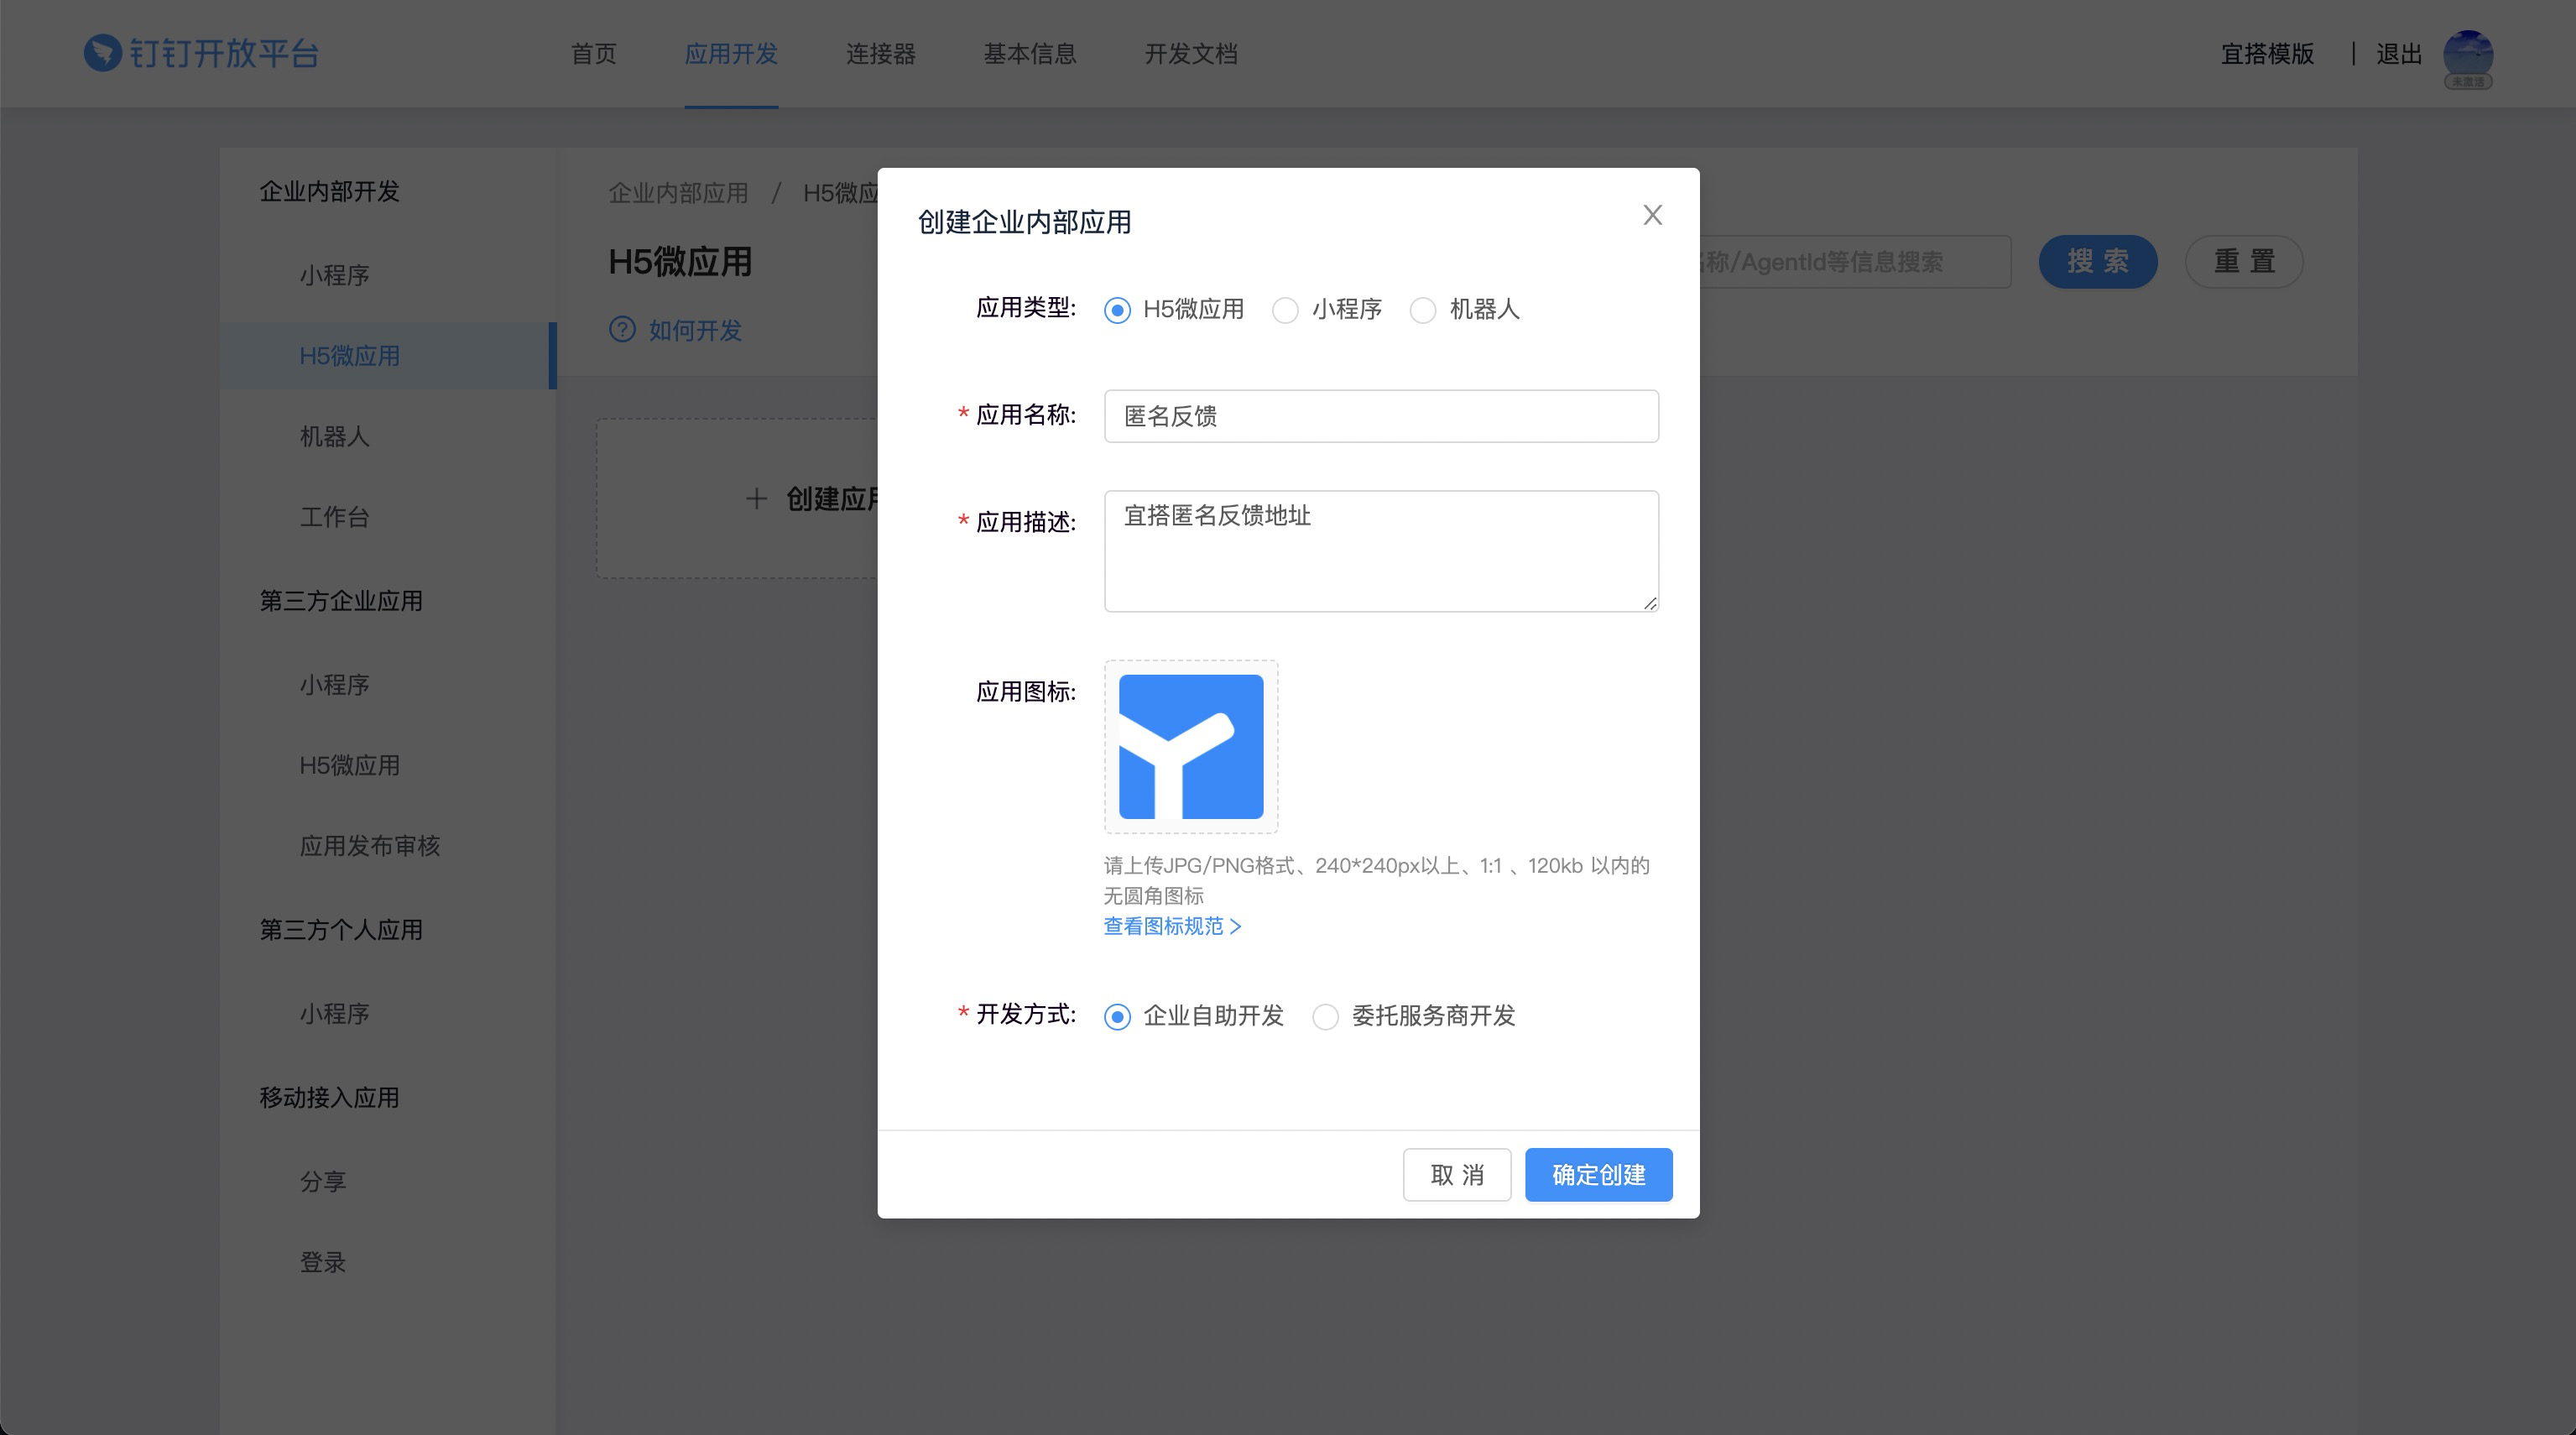Screen dimensions: 2576x1435
Task: Click the description textarea resize handle
Action: coord(1650,603)
